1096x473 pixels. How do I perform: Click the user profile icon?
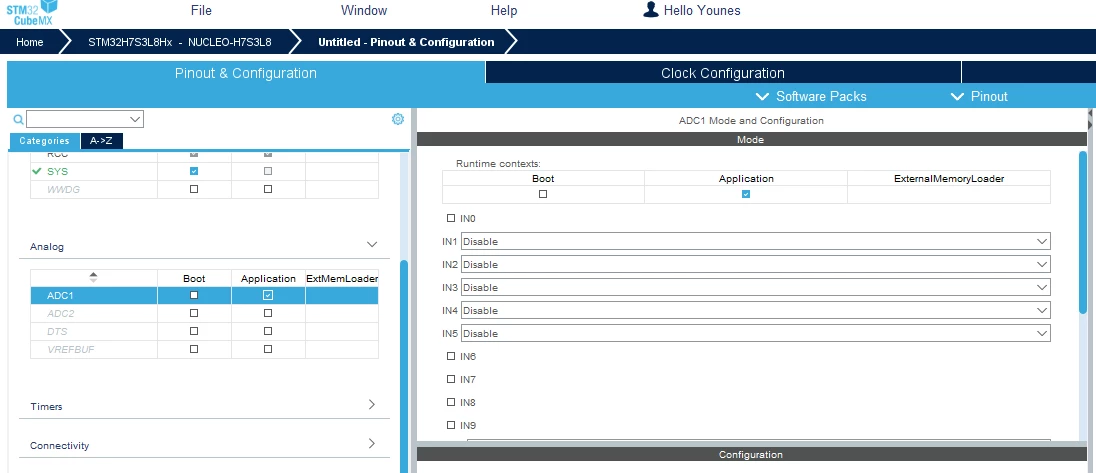point(651,9)
